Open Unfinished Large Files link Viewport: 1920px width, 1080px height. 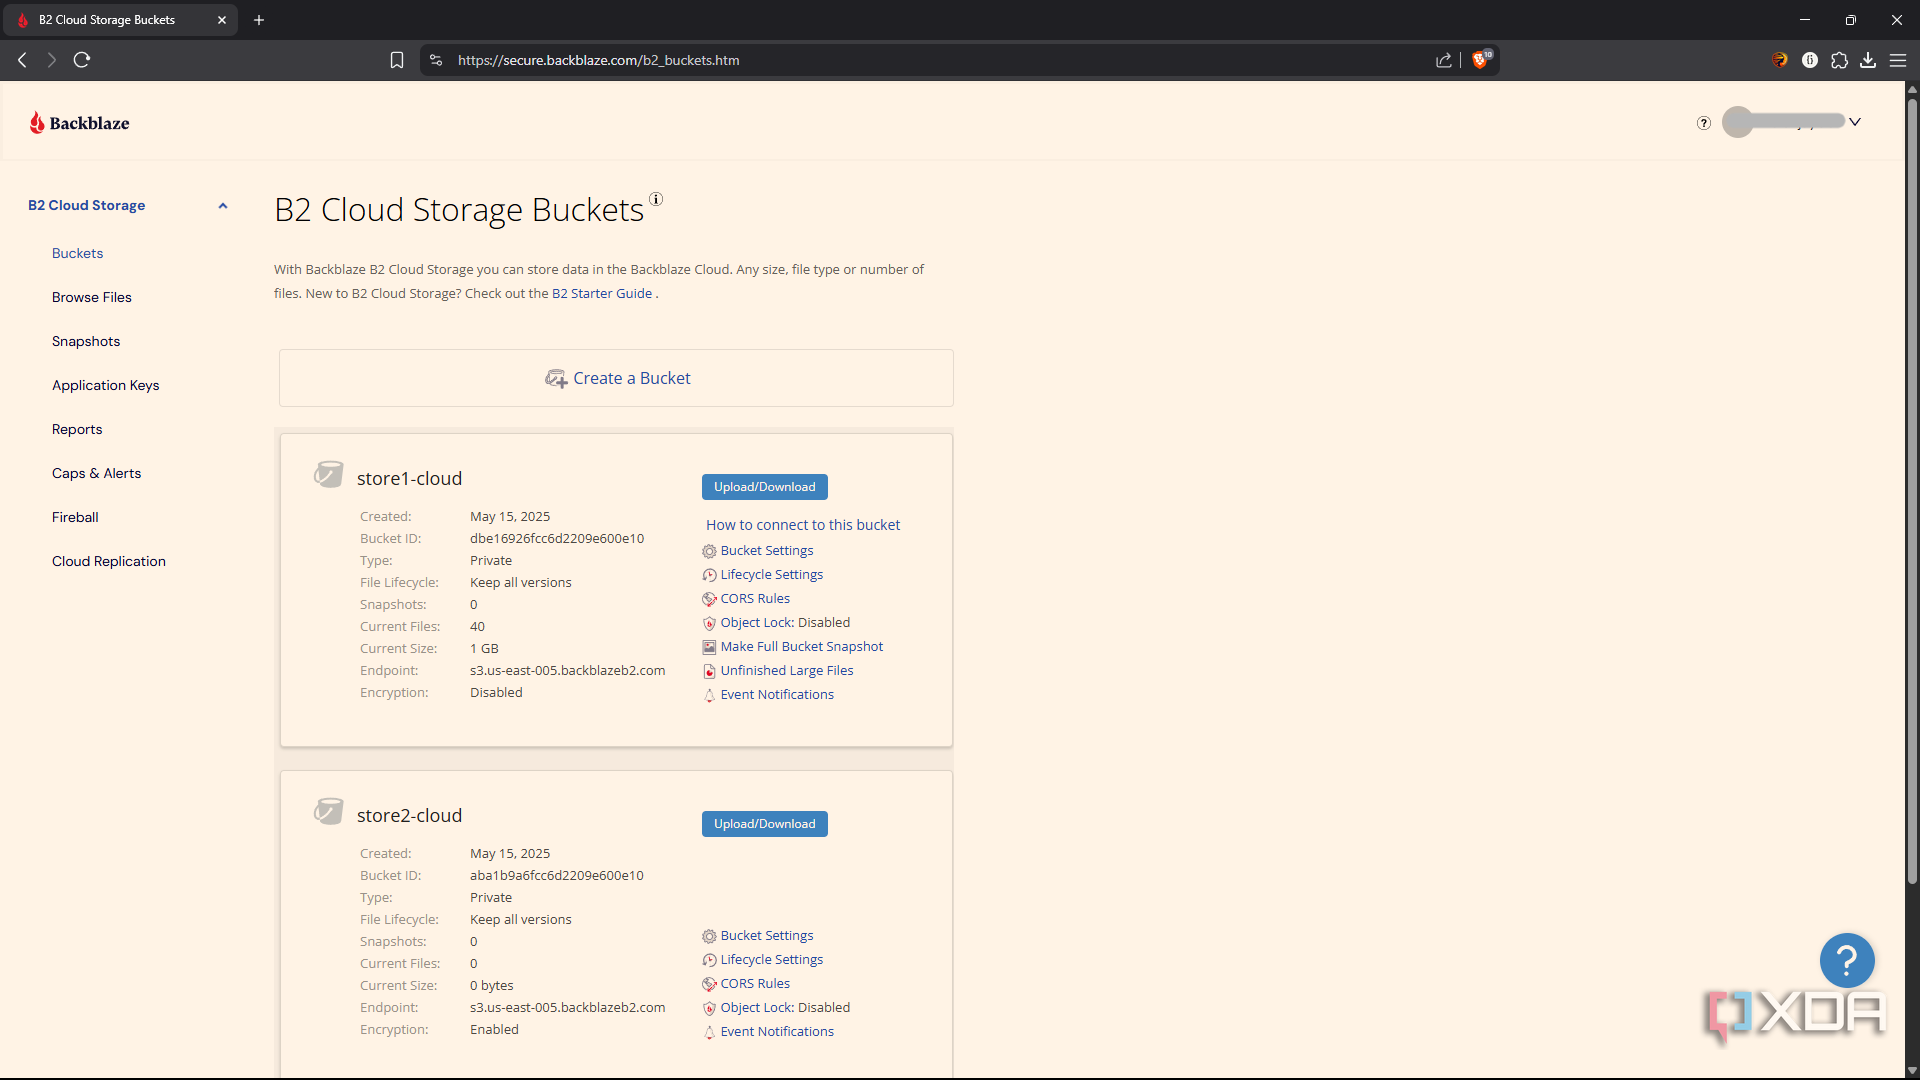click(x=787, y=671)
